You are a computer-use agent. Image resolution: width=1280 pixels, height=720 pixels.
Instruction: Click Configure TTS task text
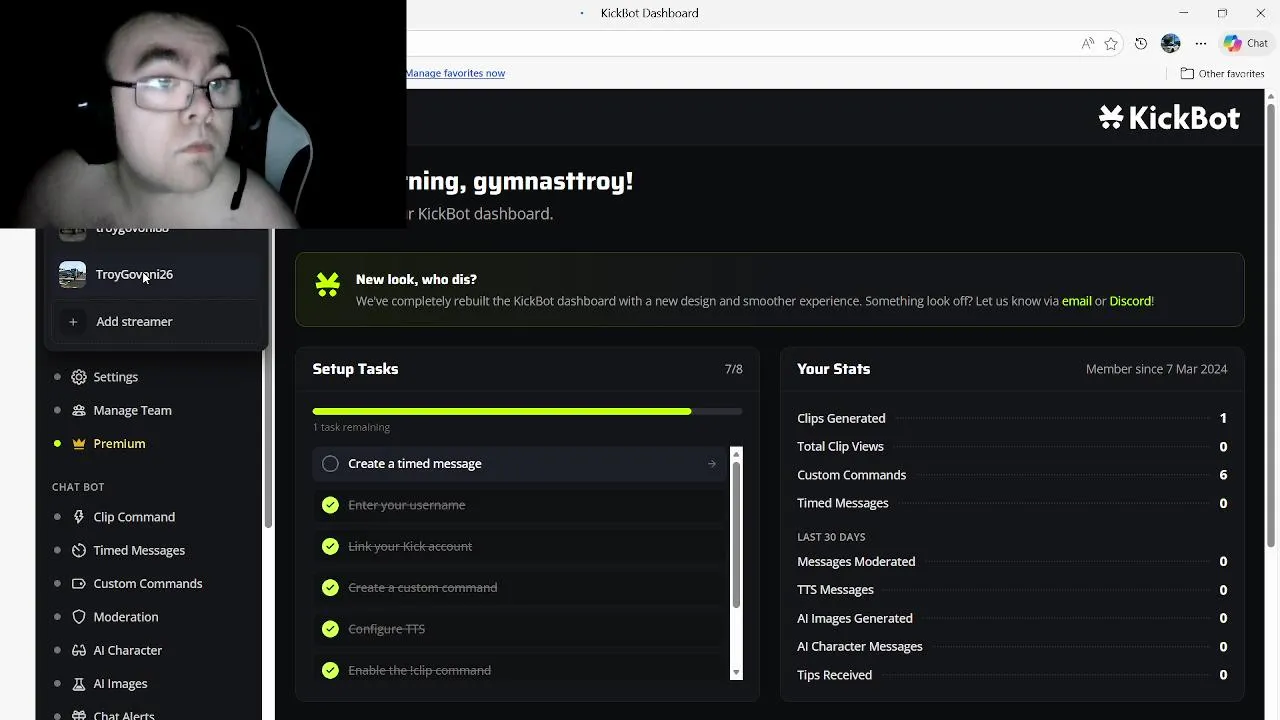point(387,629)
